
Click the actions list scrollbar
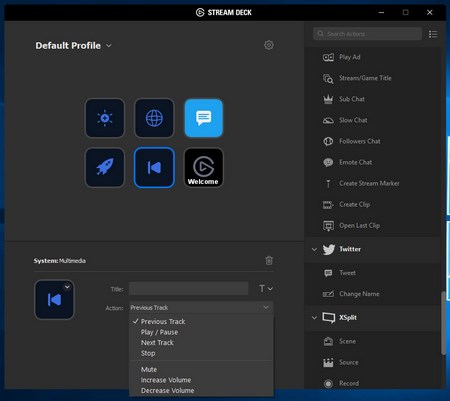pyautogui.click(x=443, y=323)
